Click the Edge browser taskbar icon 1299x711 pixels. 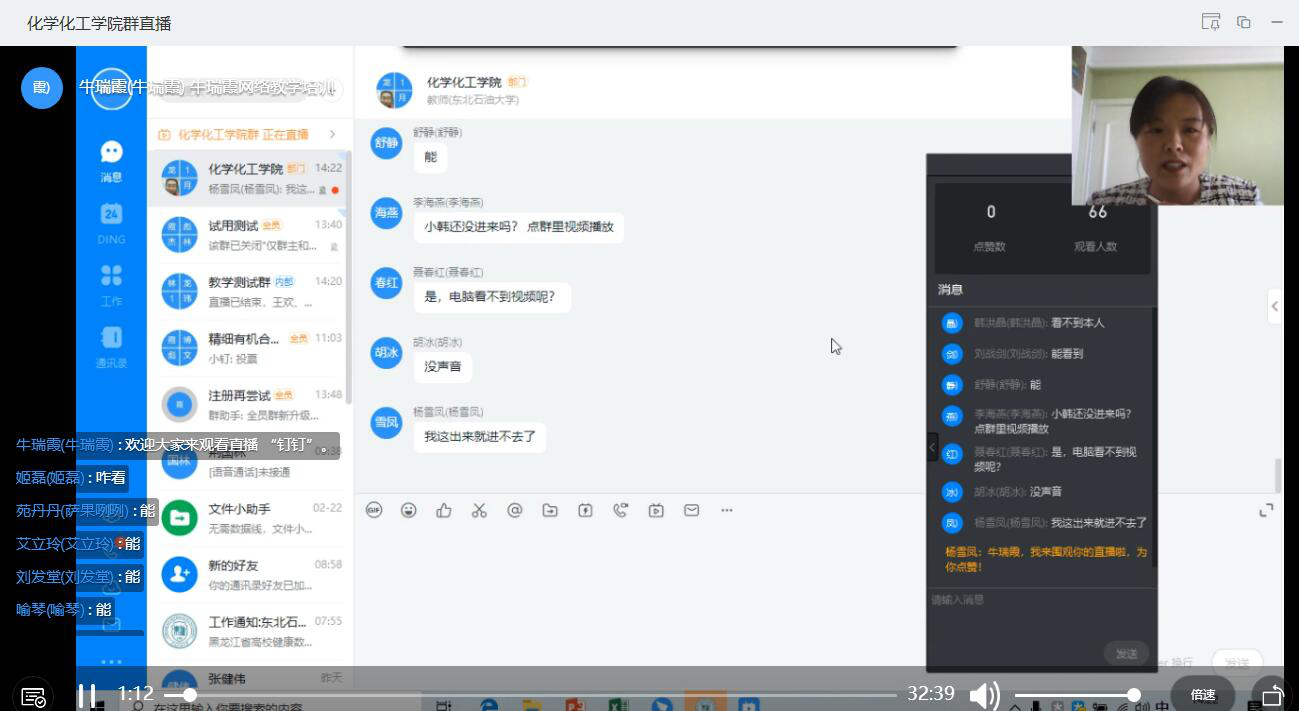(x=489, y=704)
